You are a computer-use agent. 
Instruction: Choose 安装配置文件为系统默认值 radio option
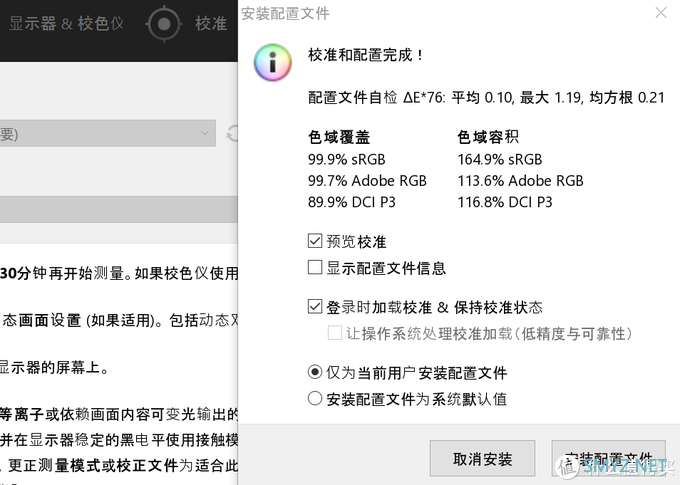tap(316, 399)
